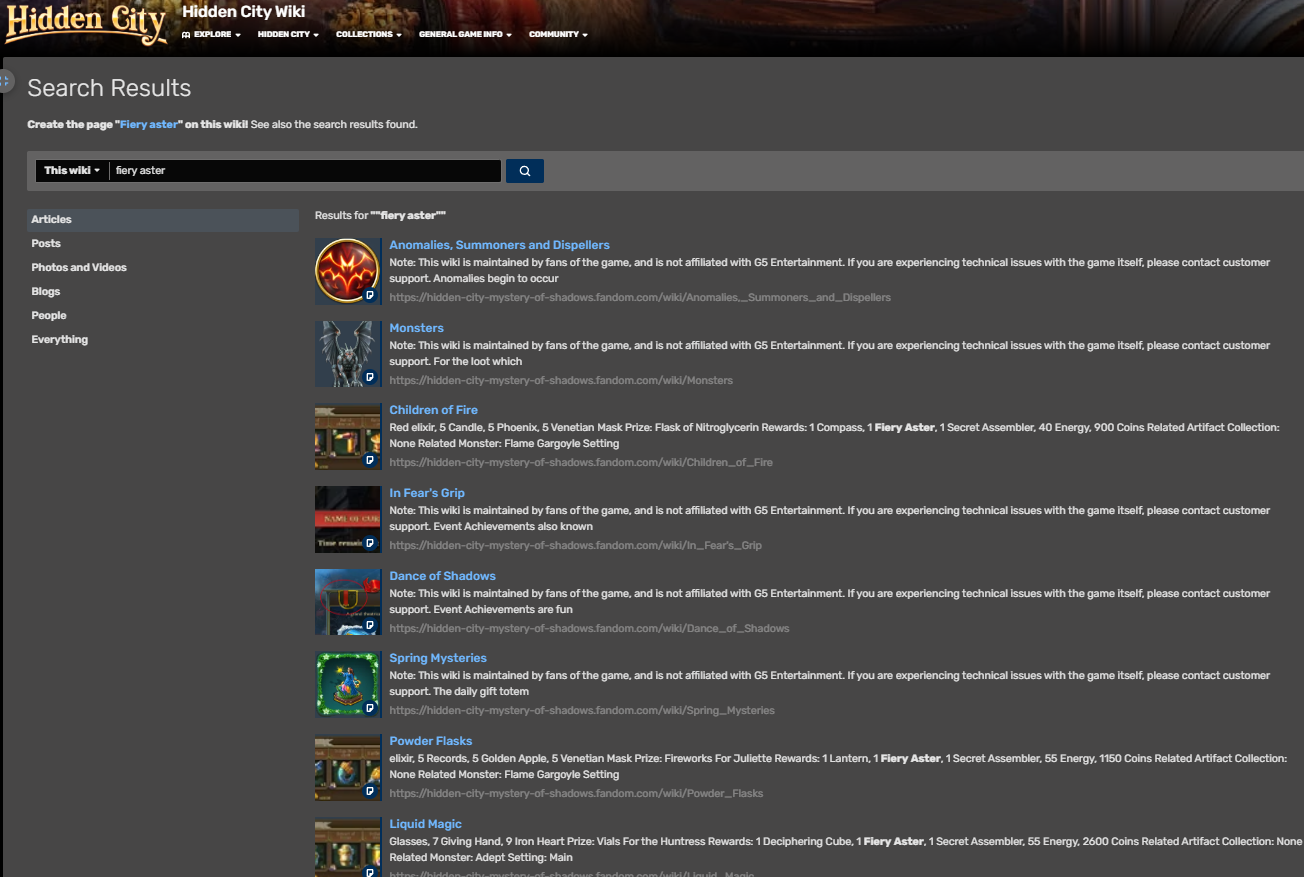The image size is (1304, 877).
Task: Click the Results for fiery aster text
Action: [380, 216]
